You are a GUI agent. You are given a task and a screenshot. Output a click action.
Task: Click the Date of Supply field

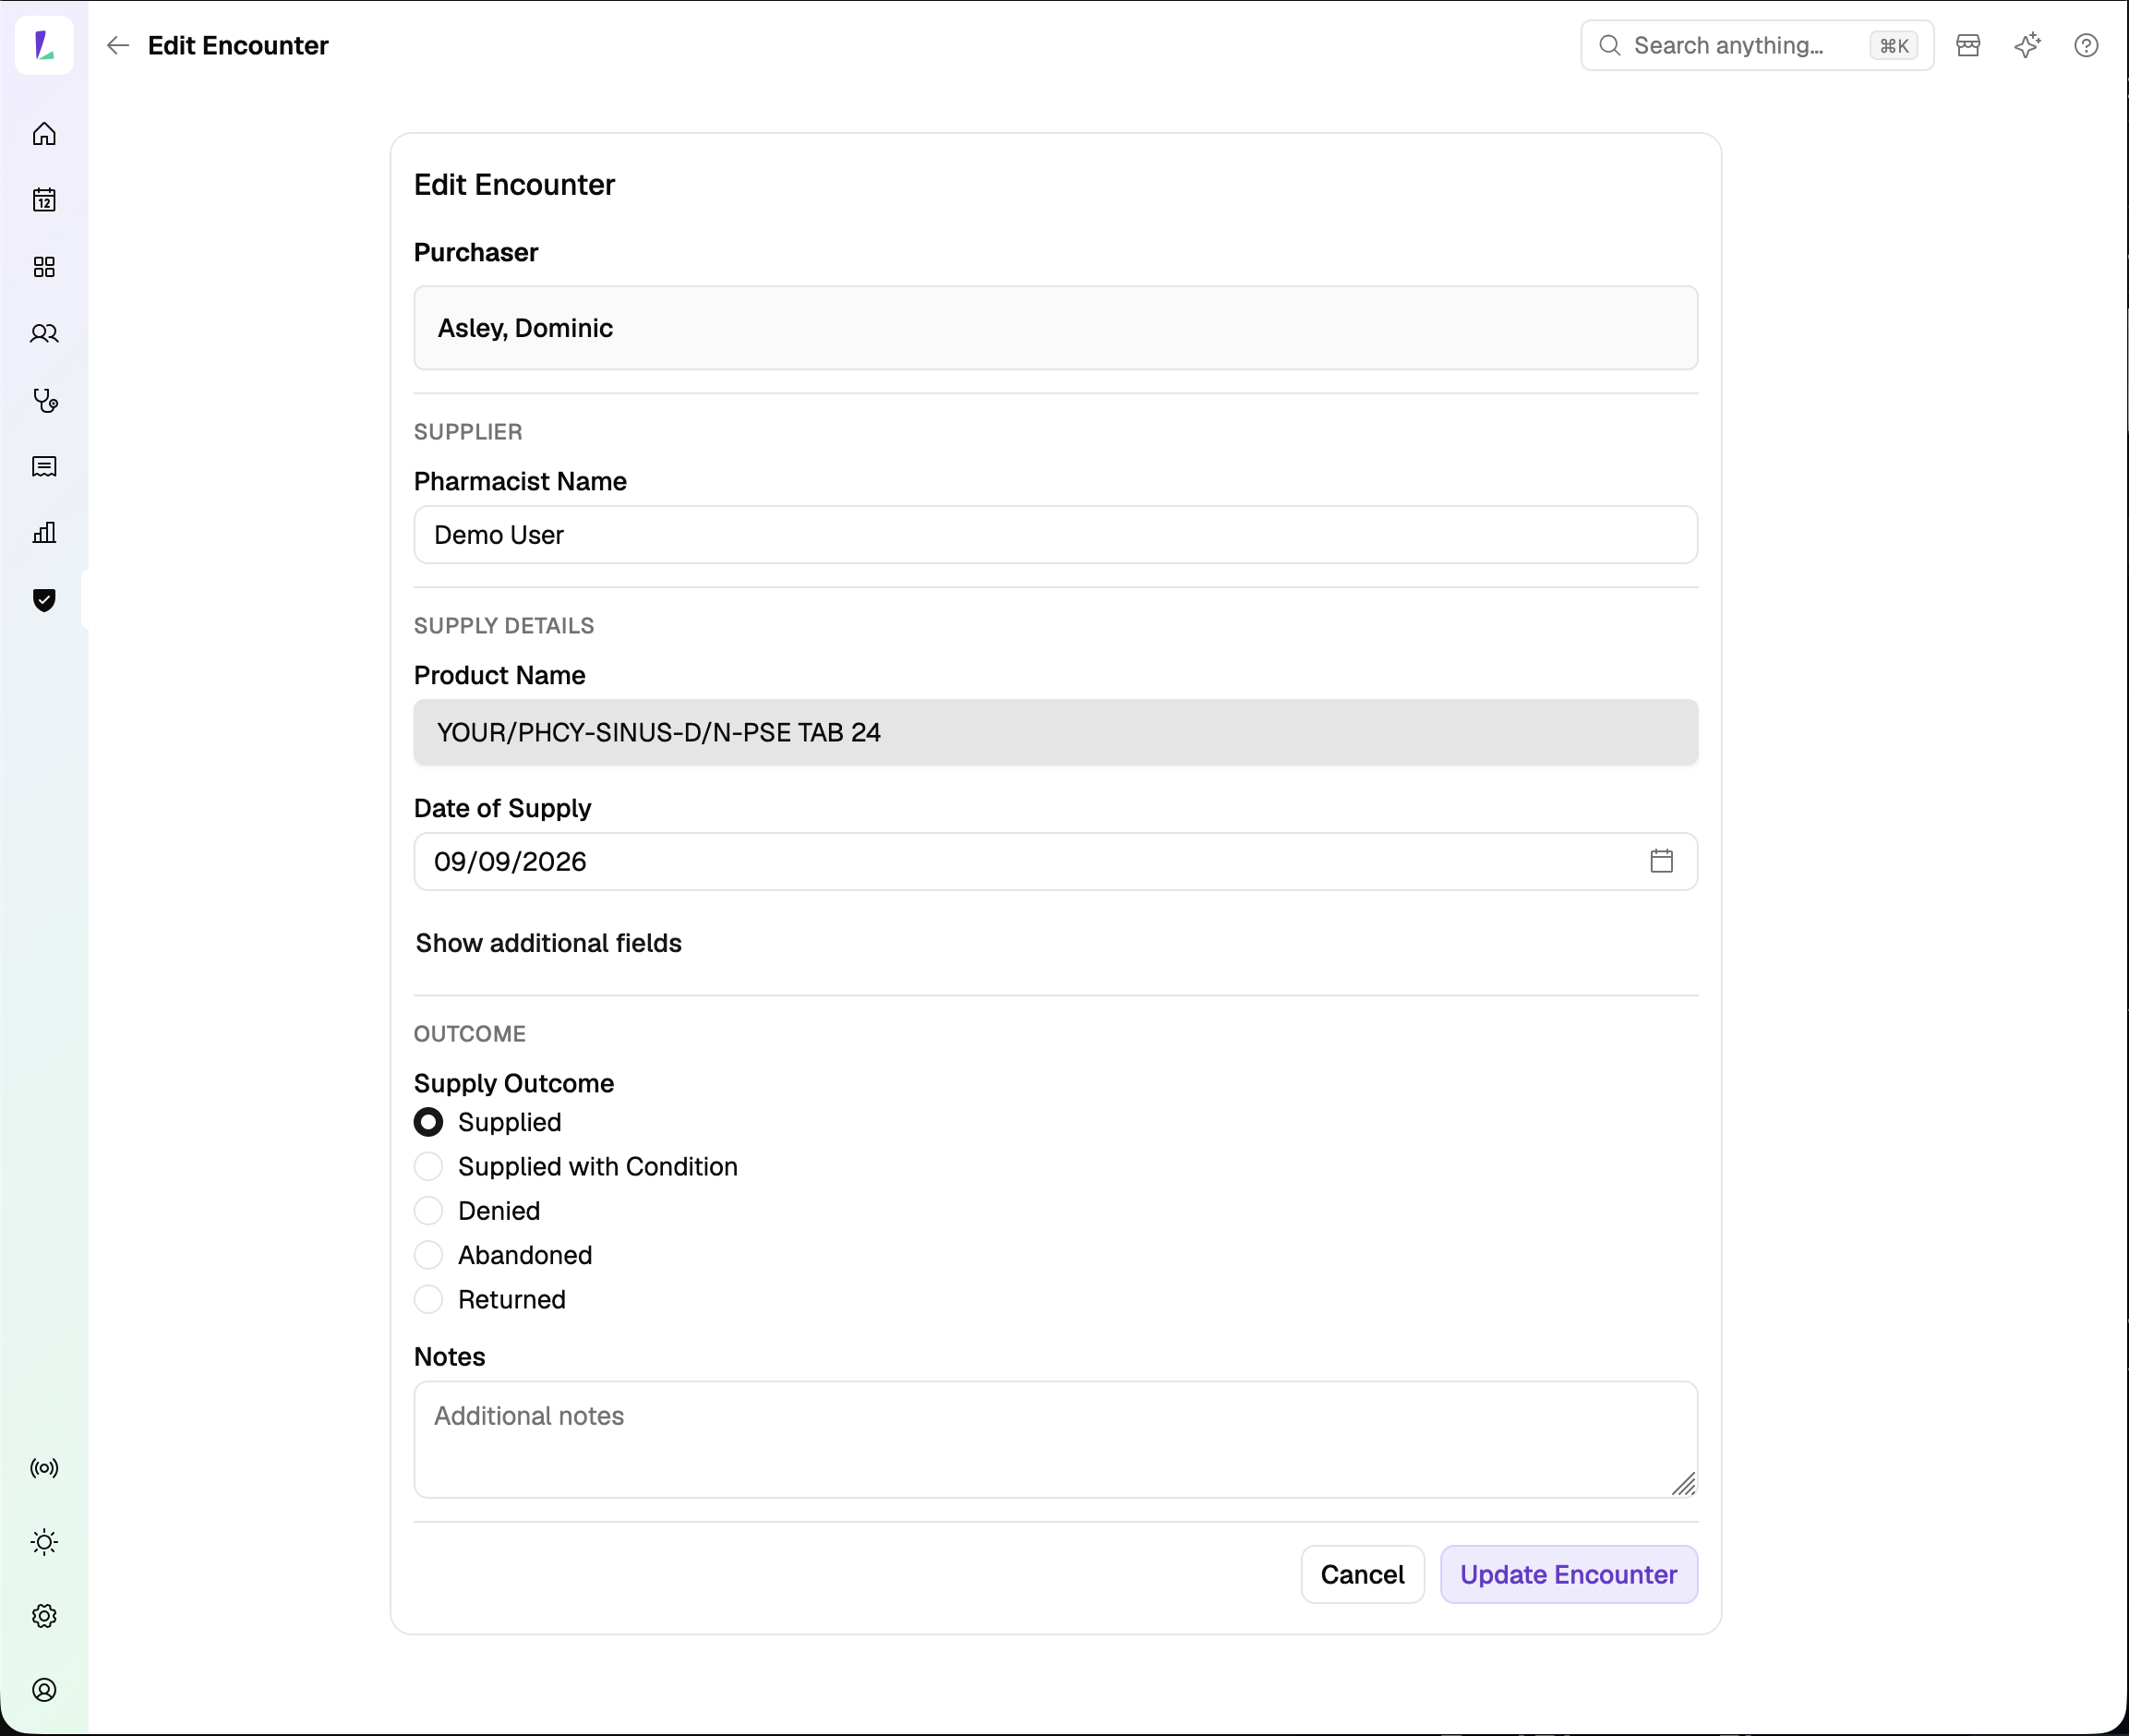[1055, 861]
